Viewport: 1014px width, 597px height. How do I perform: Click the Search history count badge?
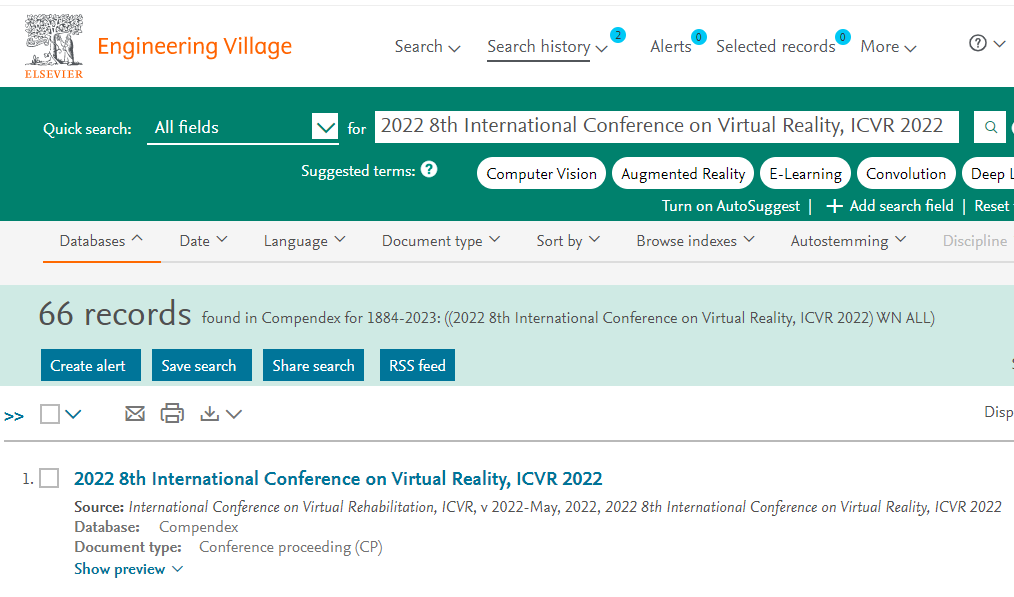(x=618, y=35)
